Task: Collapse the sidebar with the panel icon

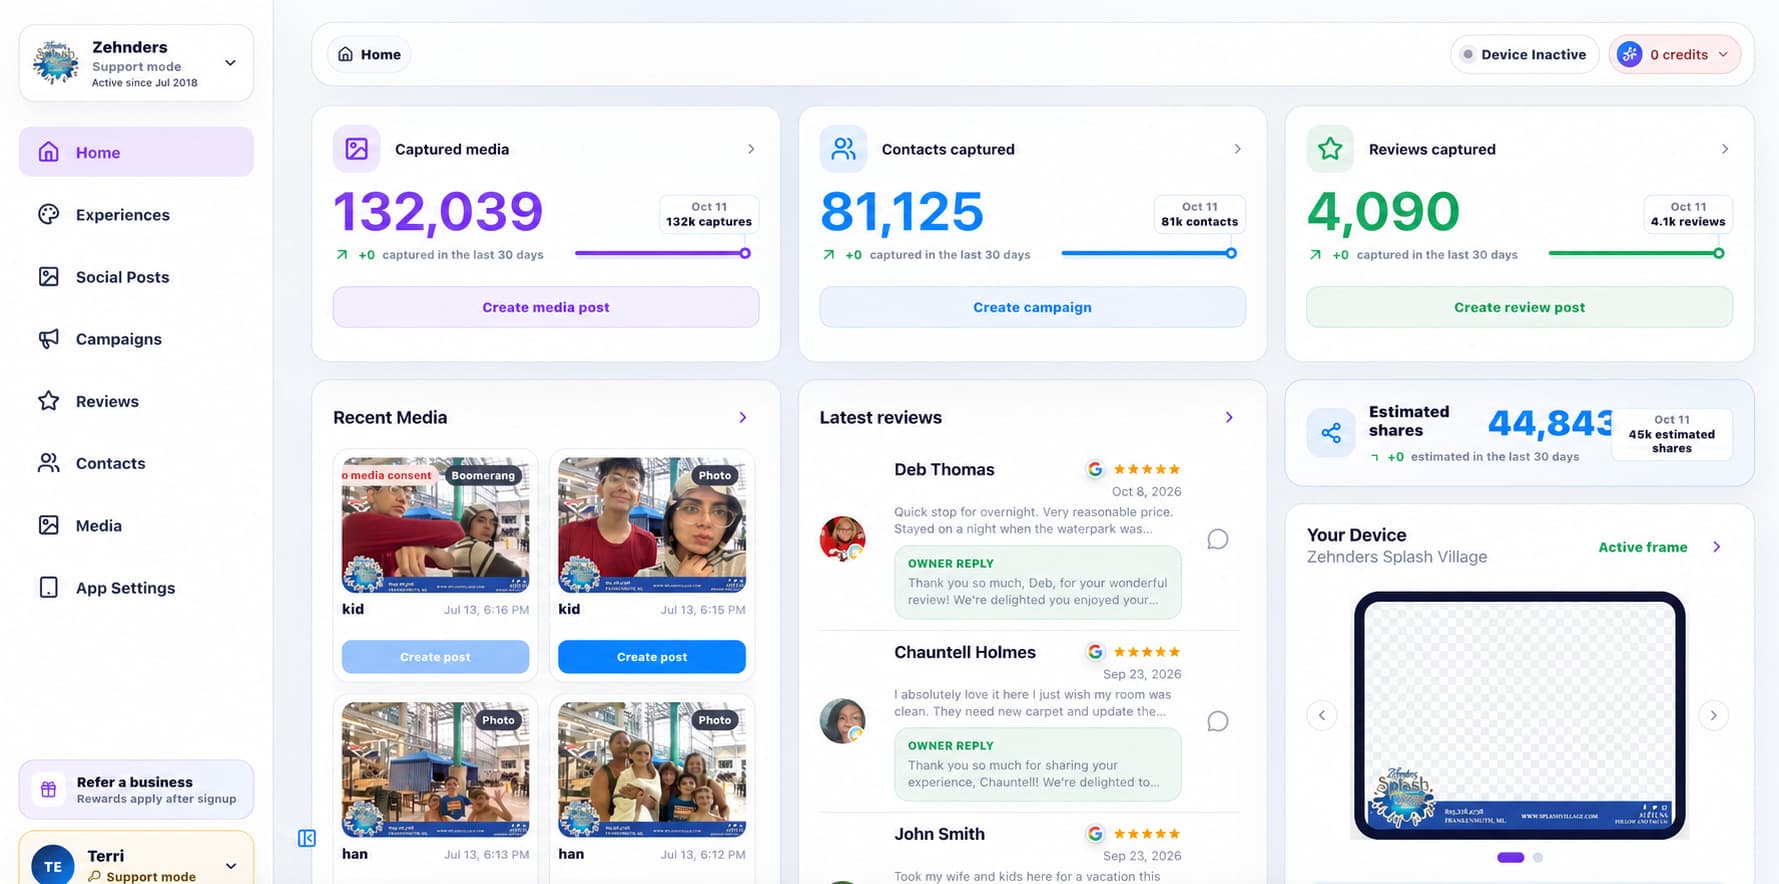Action: point(307,838)
